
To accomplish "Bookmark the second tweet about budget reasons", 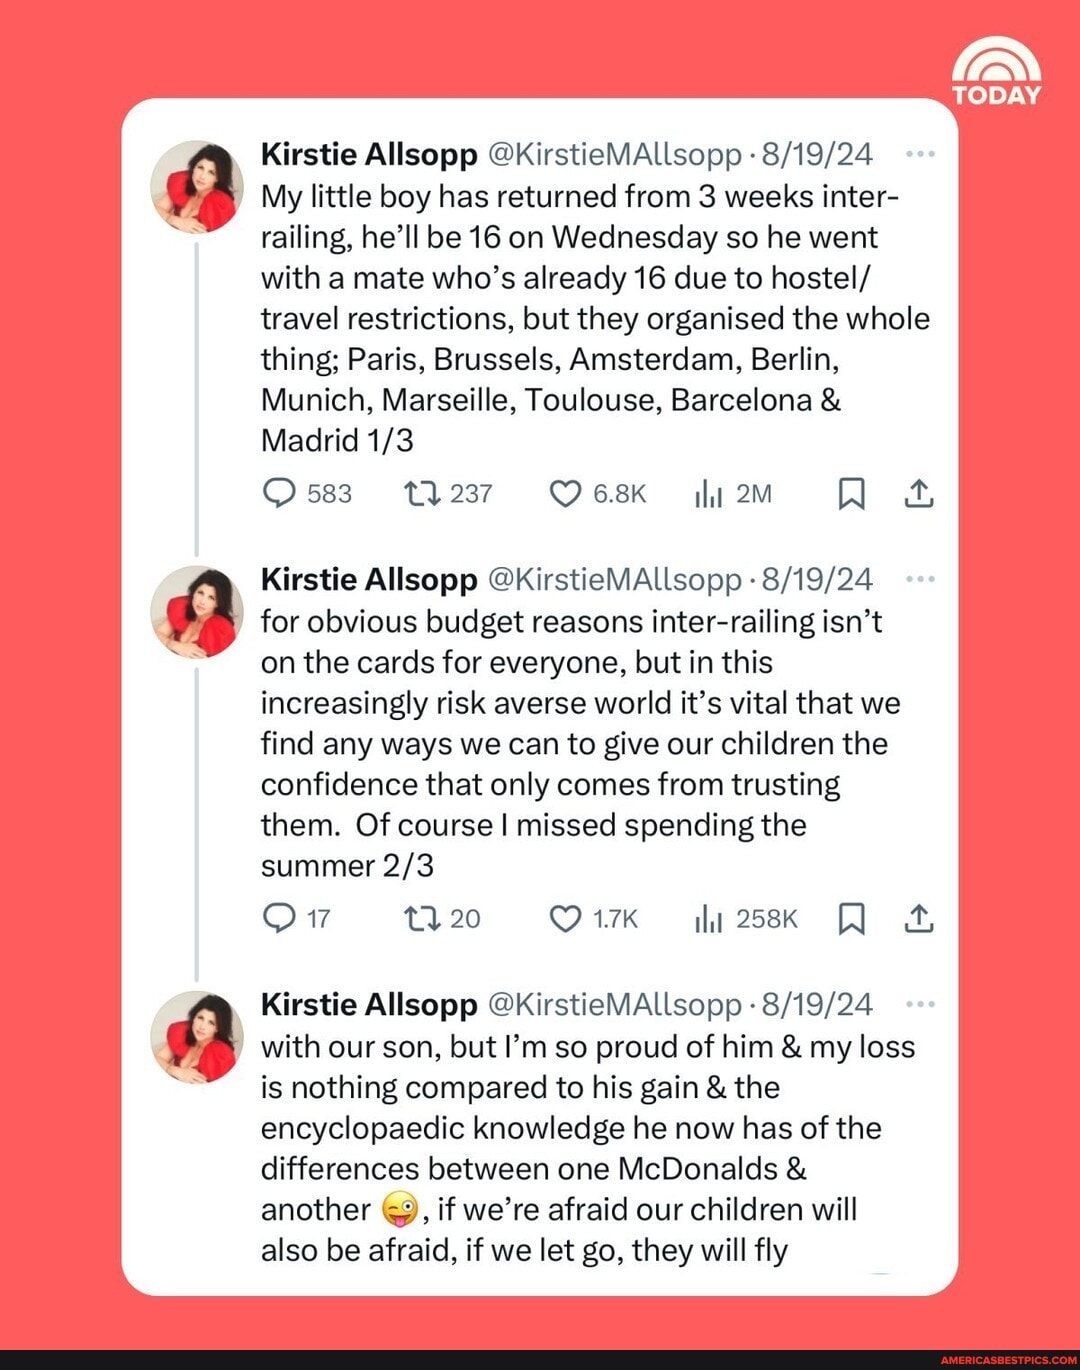I will click(x=851, y=918).
